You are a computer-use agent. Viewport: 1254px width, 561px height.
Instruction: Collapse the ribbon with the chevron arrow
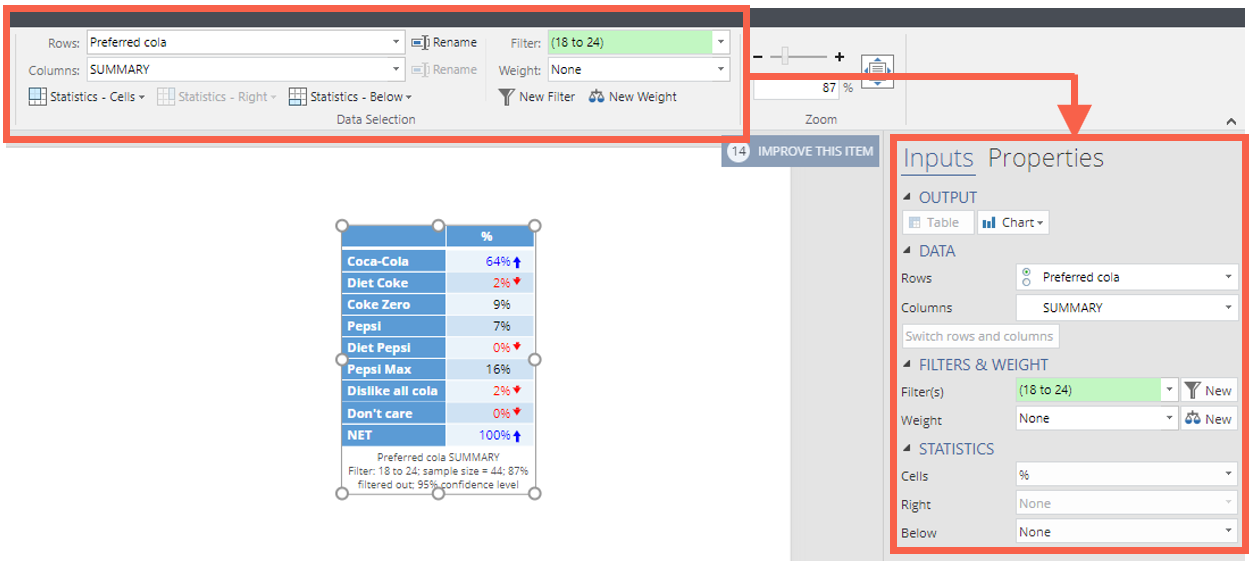pyautogui.click(x=1230, y=121)
